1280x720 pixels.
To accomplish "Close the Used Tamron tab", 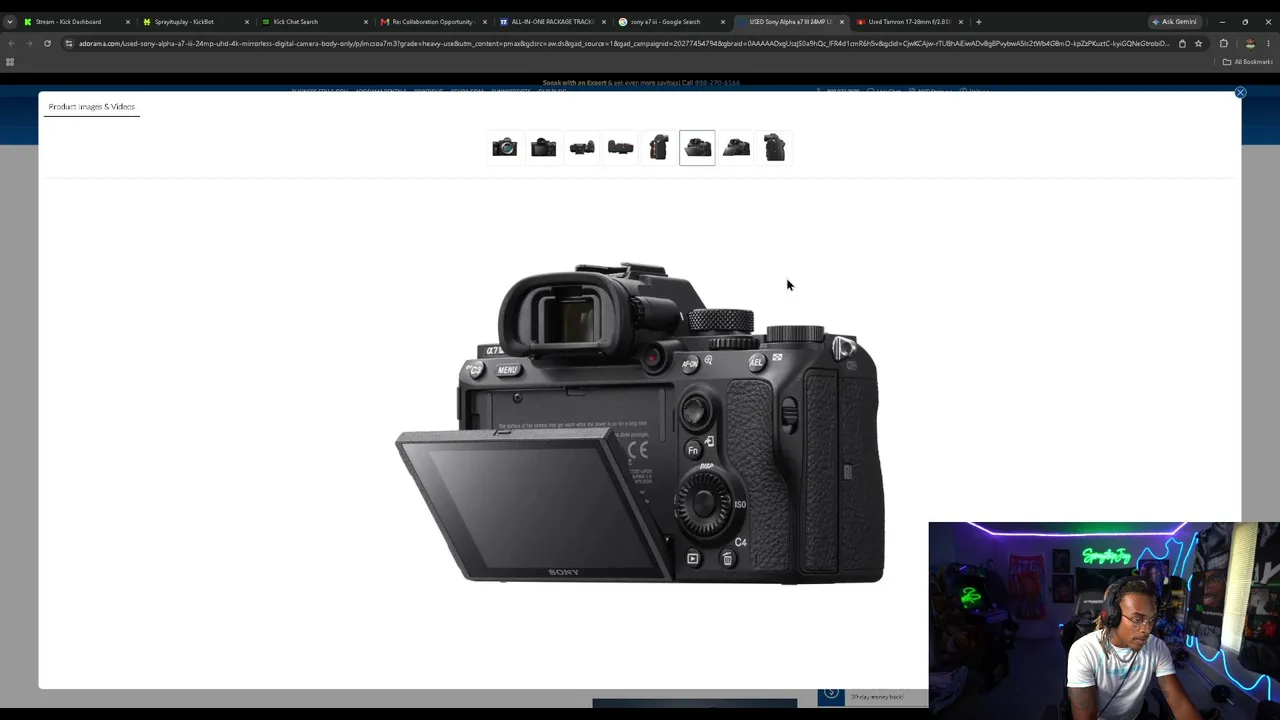I will click(960, 22).
